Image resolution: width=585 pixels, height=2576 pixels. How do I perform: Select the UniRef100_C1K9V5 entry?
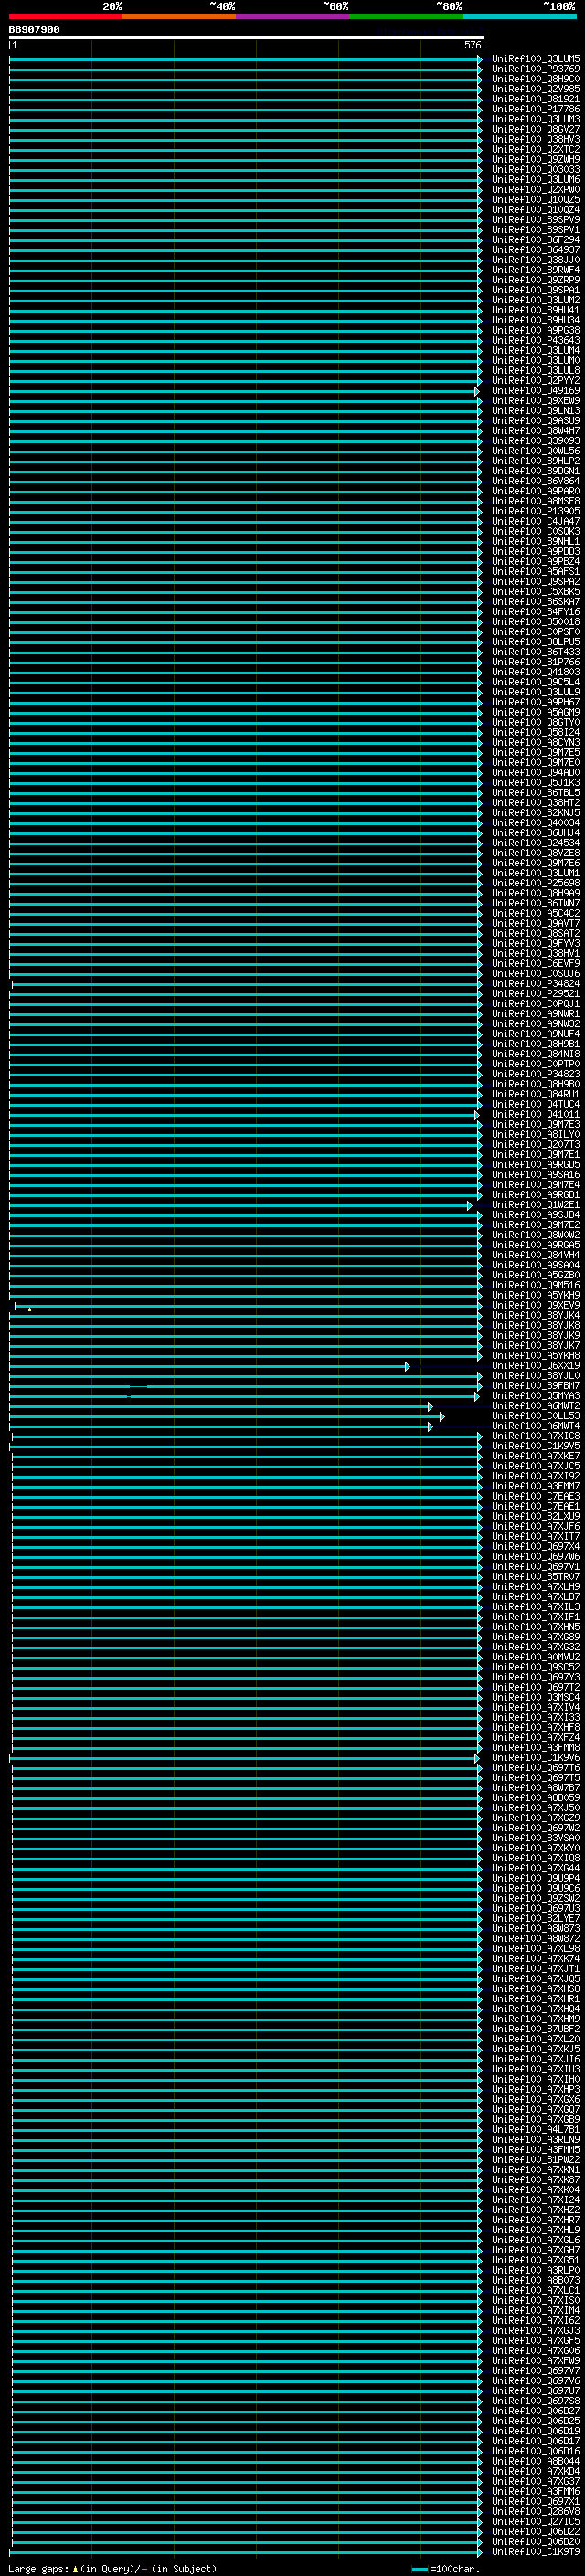click(x=536, y=1446)
